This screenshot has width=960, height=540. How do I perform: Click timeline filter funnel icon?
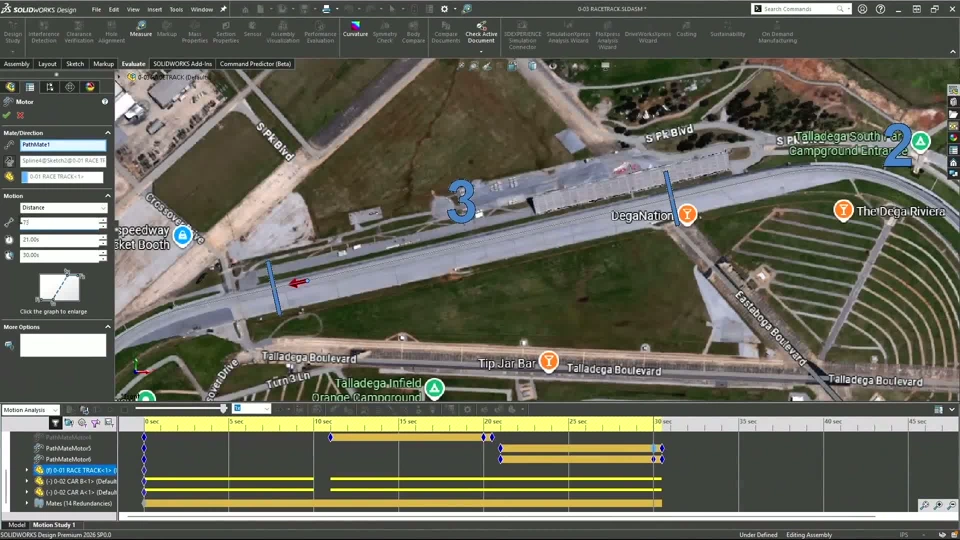click(55, 422)
